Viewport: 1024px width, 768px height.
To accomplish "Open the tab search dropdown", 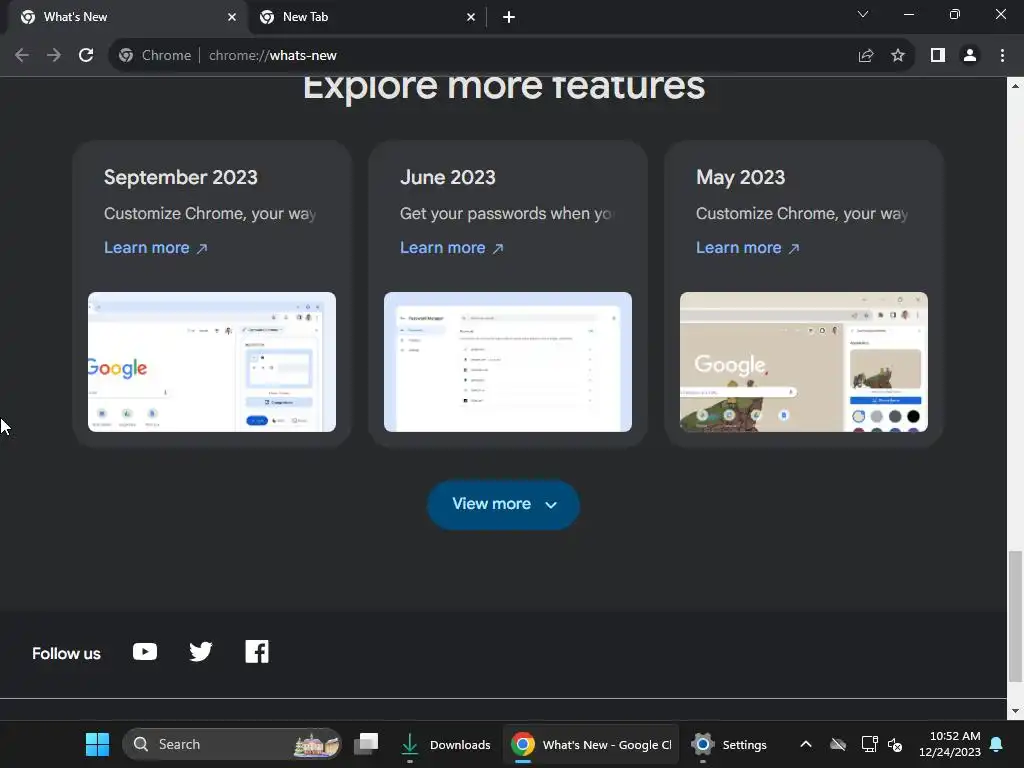I will 863,14.
